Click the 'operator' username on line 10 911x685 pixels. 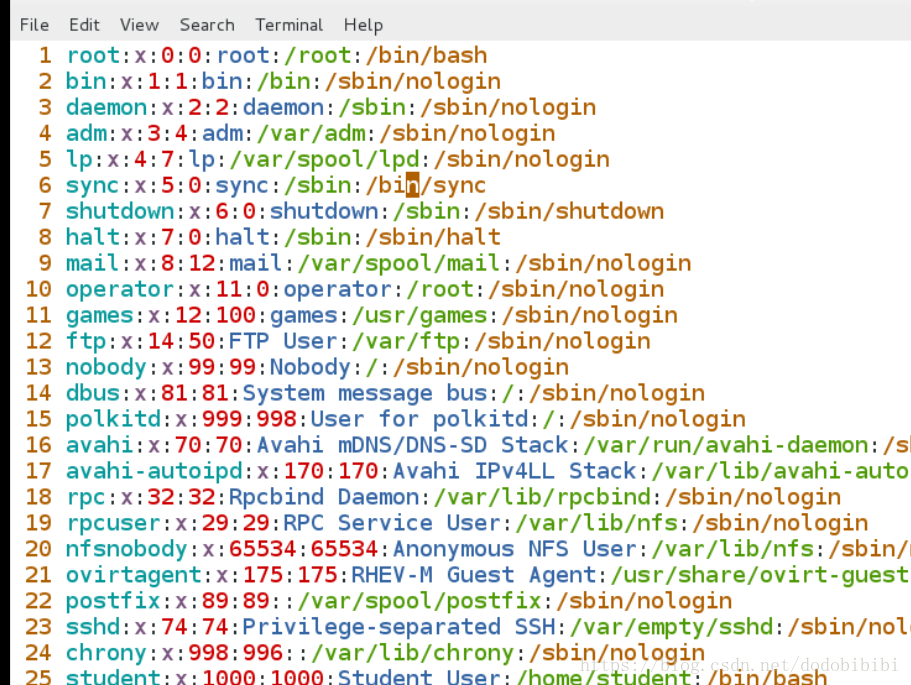(x=120, y=289)
